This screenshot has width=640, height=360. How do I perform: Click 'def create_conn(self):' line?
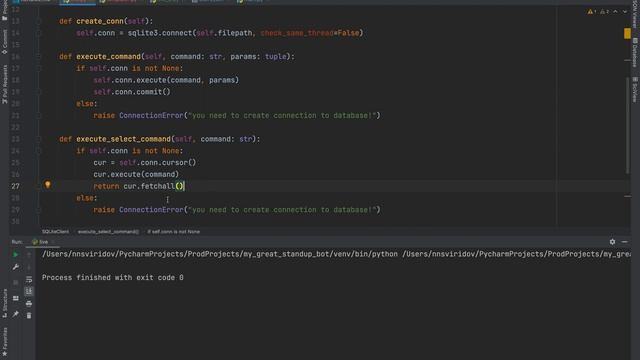106,21
